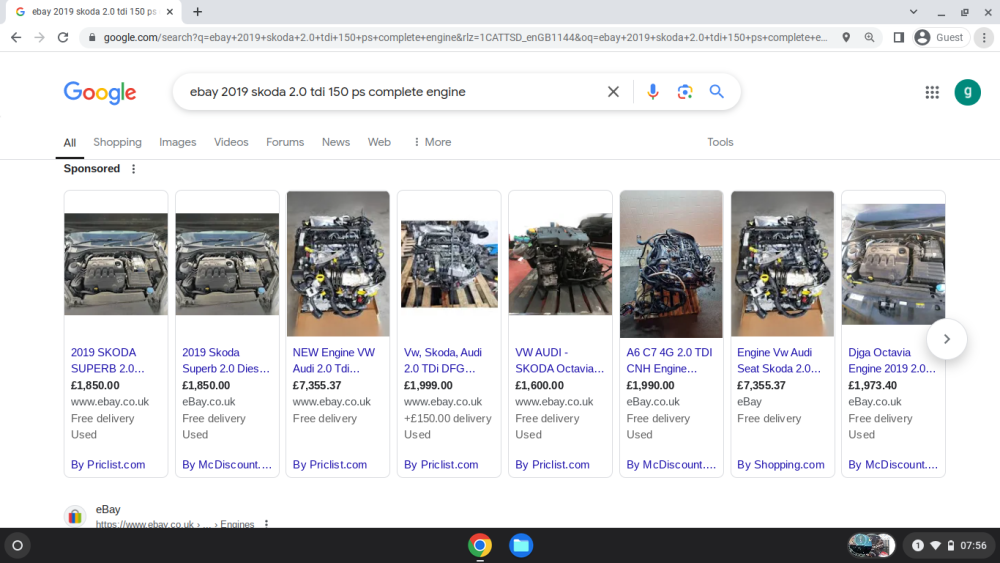Click the +£150.00 delivery text
Viewport: 1000px width, 563px height.
coord(448,419)
